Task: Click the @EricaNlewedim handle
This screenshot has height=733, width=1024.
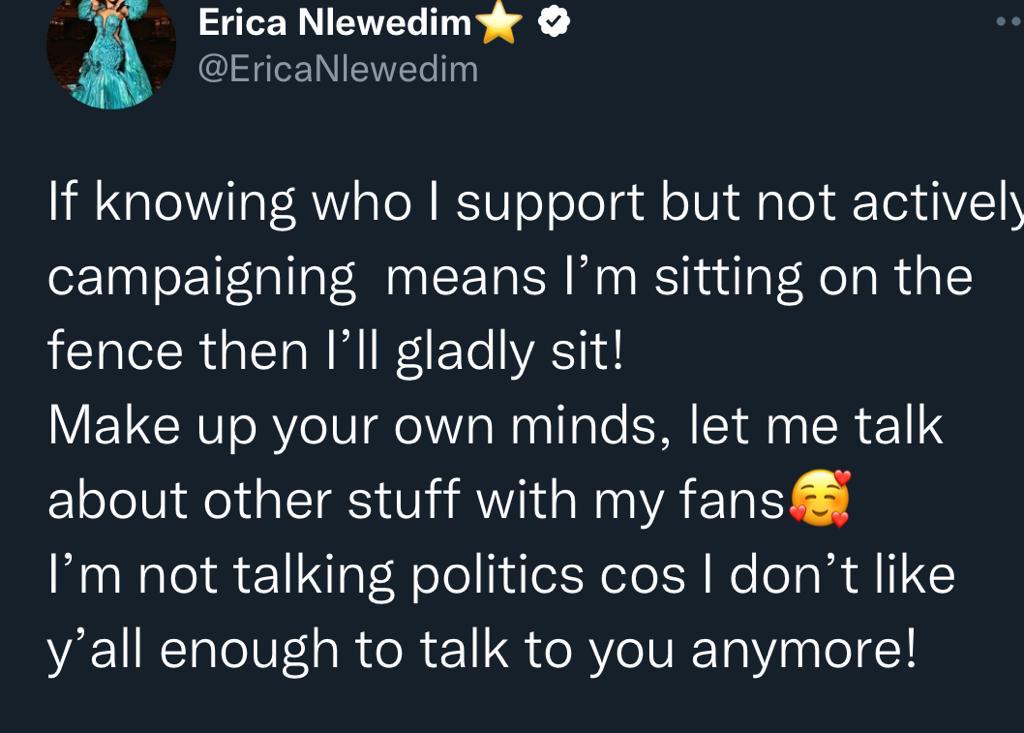Action: [338, 69]
